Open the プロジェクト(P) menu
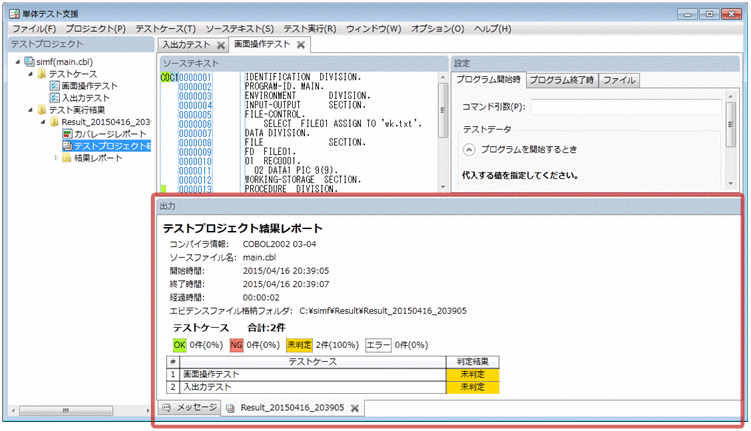Screen dimensions: 751x431 [x=96, y=29]
